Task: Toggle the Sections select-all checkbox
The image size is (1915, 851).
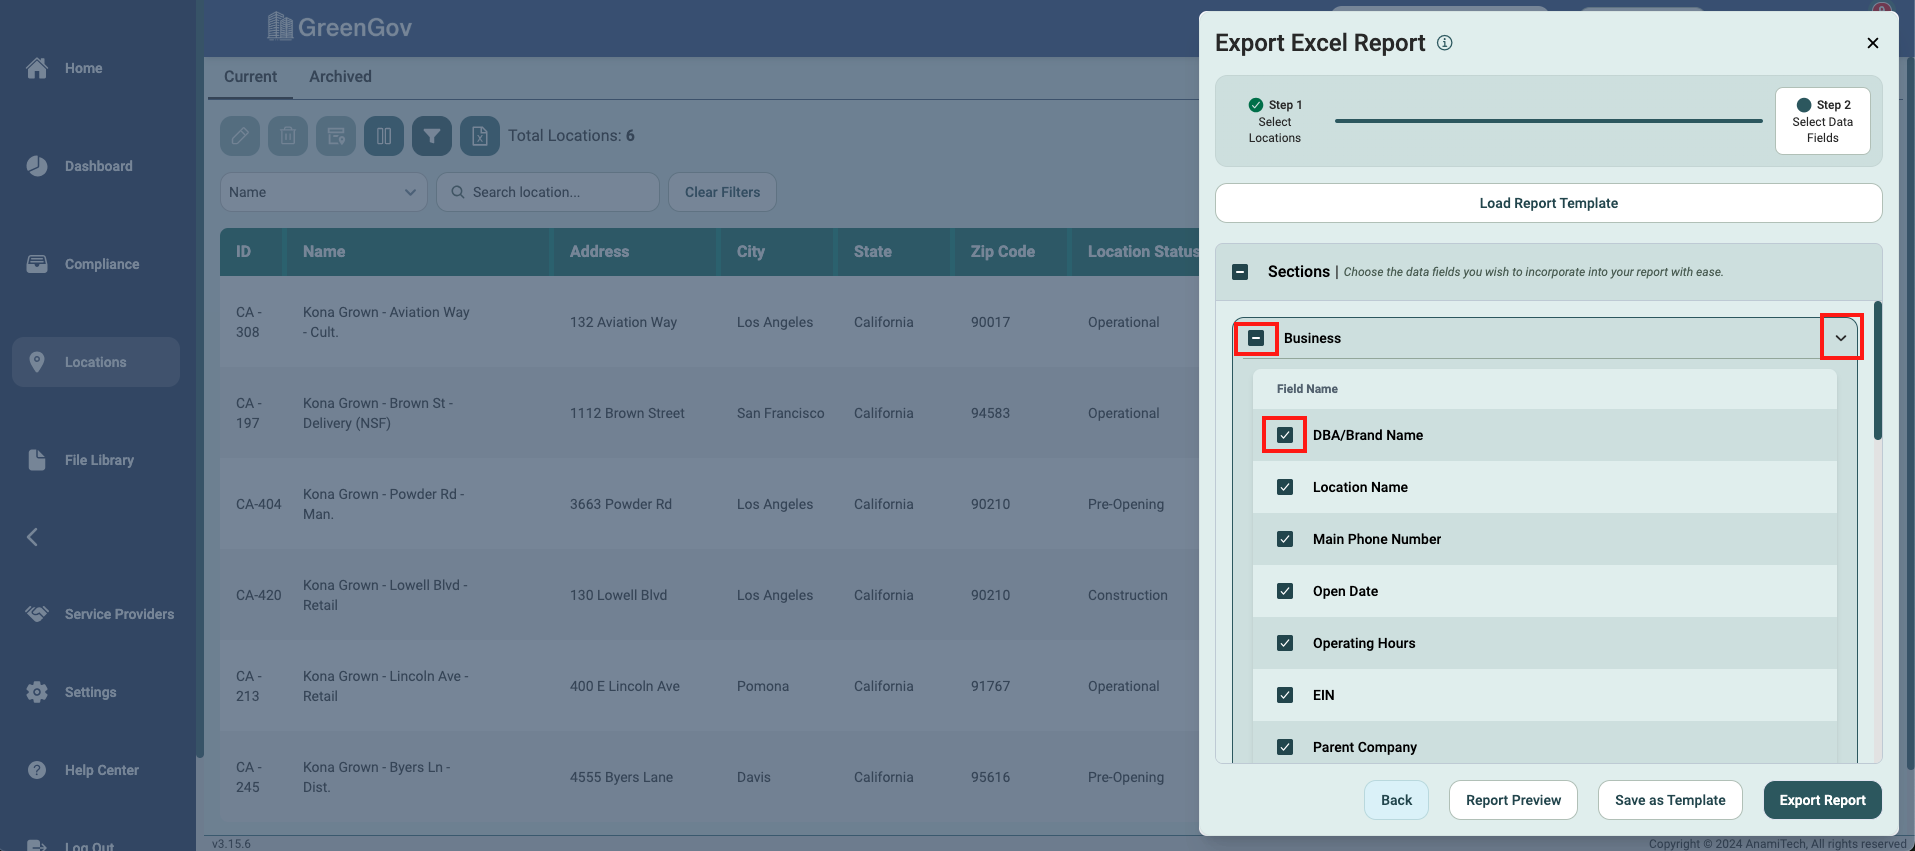Action: point(1240,272)
